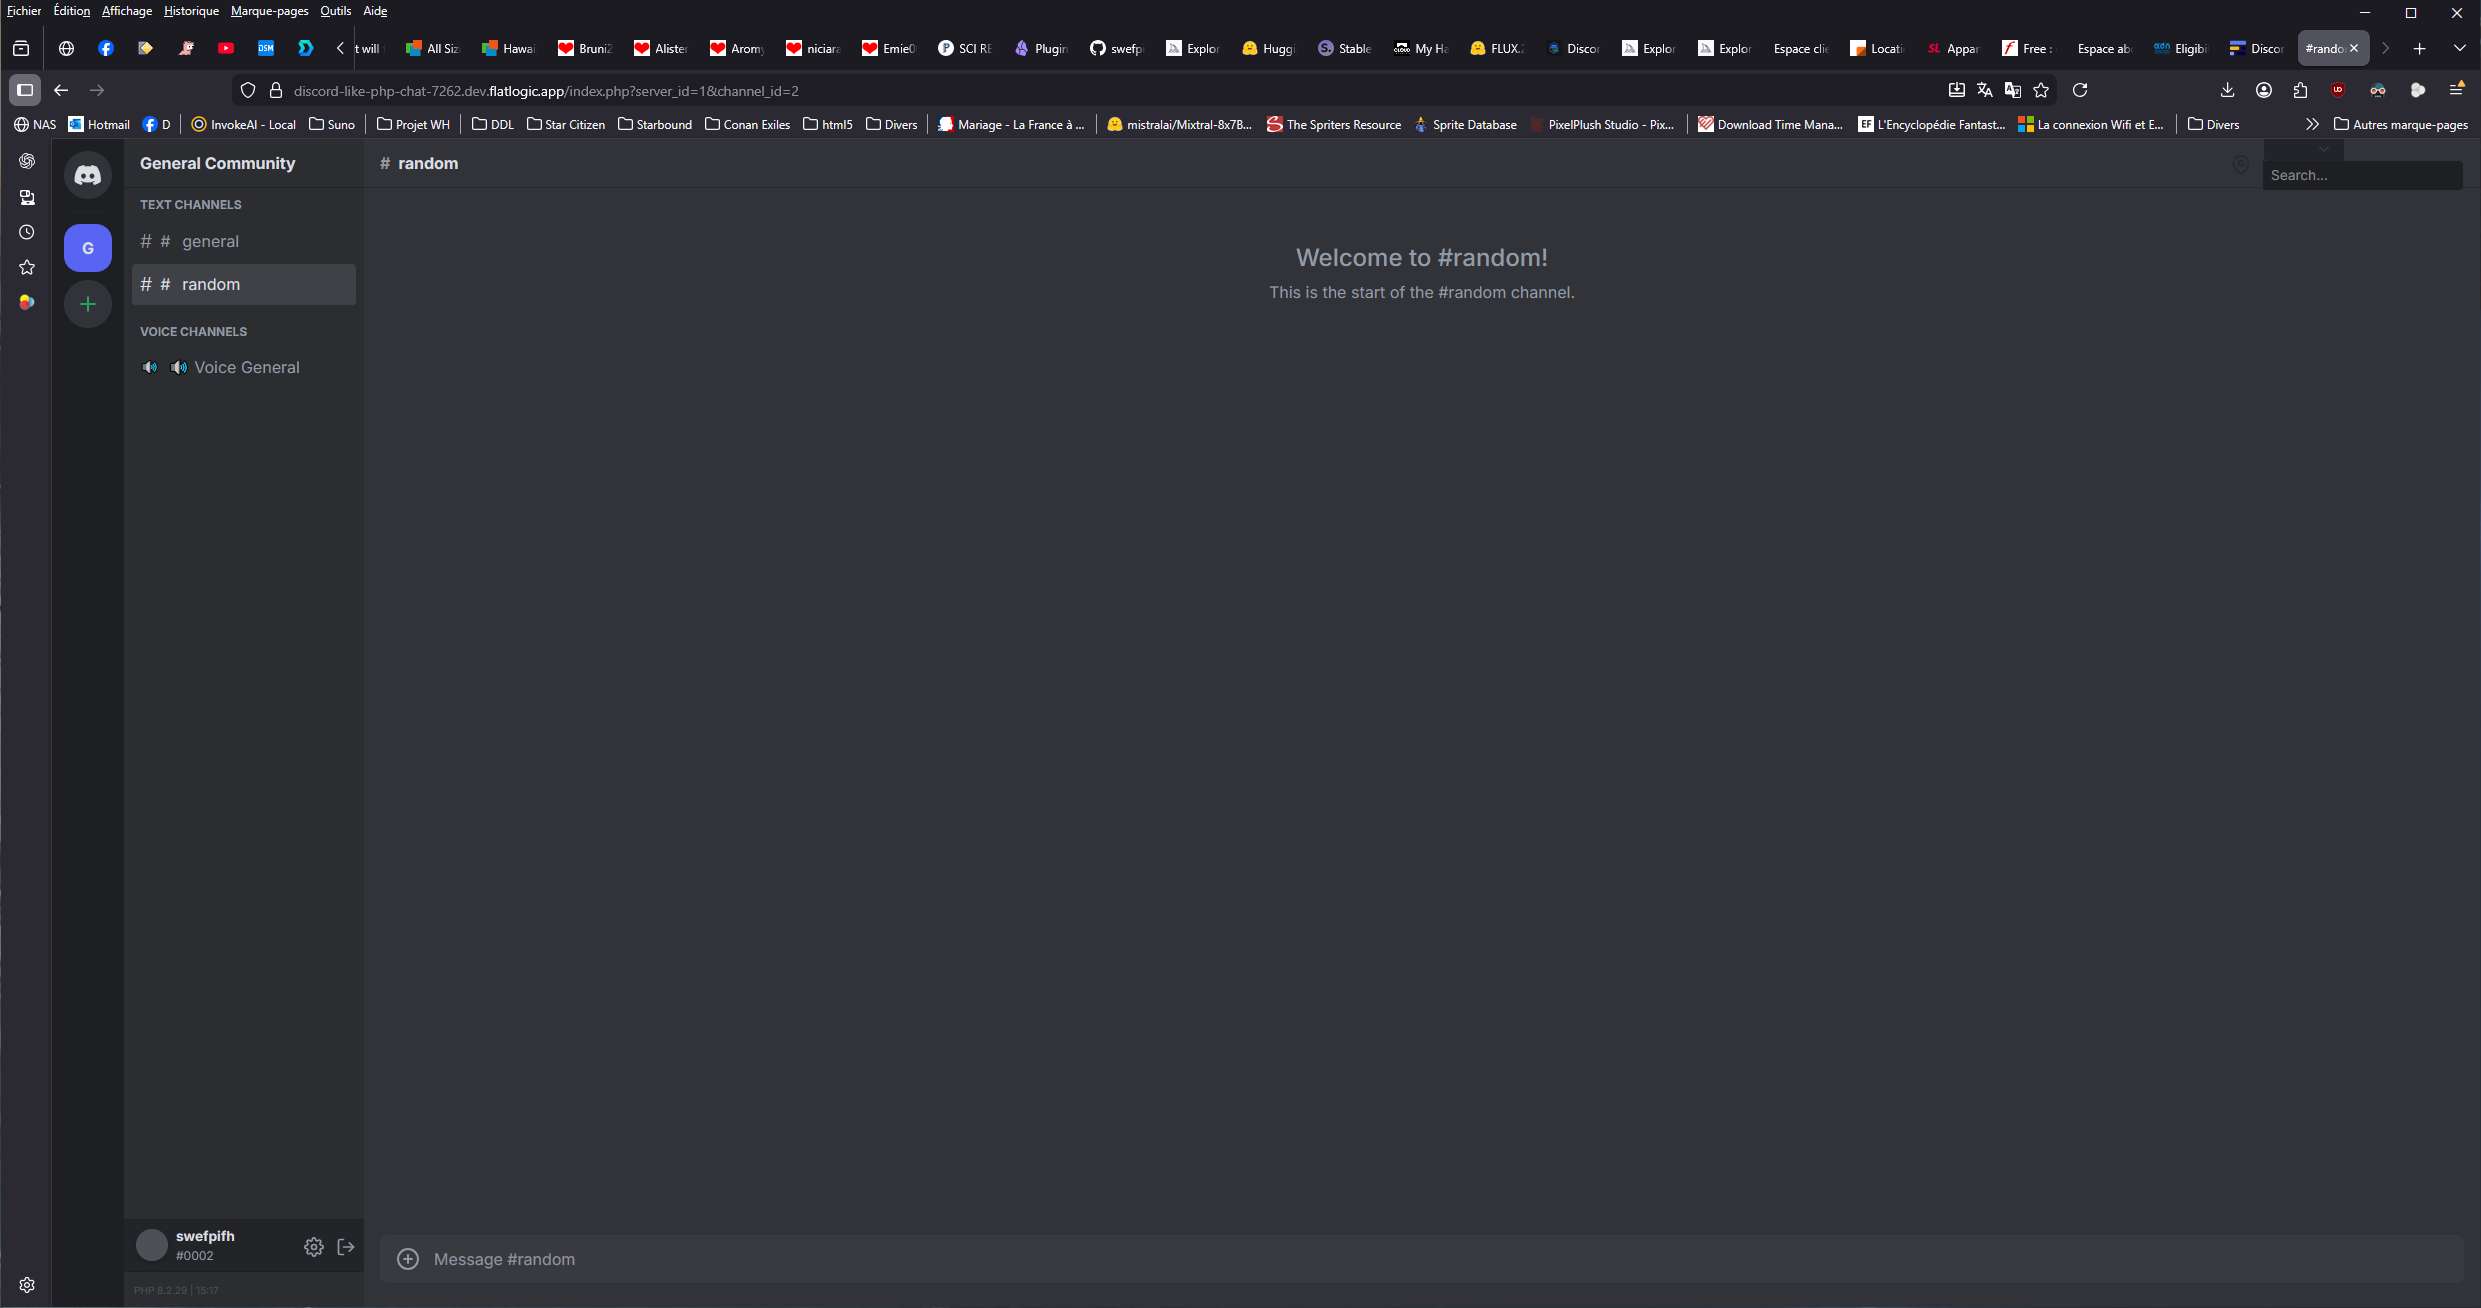Expand the browser list-all-tabs chevron

[x=2459, y=48]
